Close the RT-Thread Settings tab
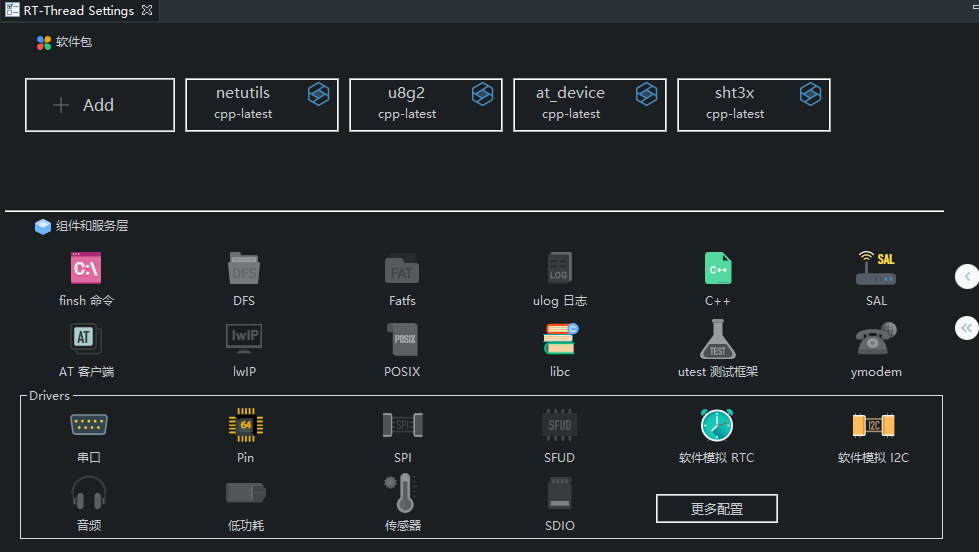Screen dimensions: 979x552 147,11
